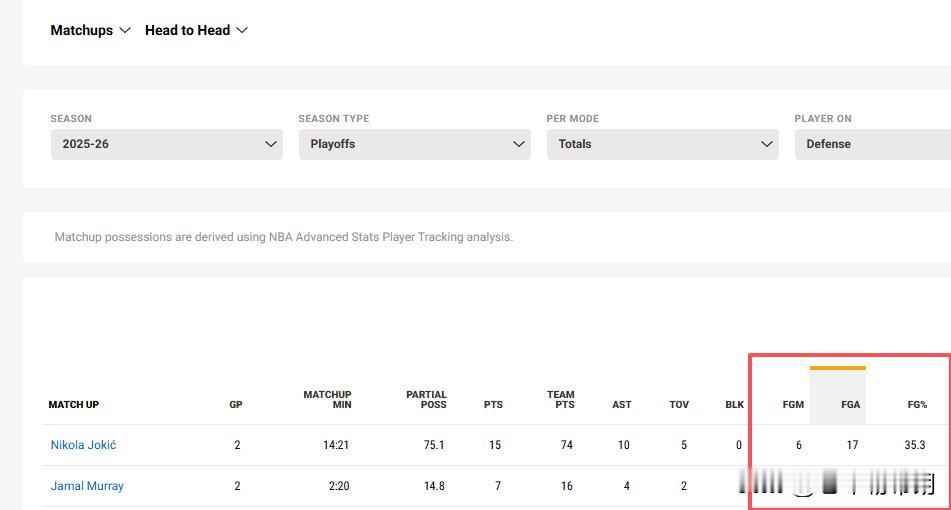
Task: Sort table by MATCH UP column
Action: [74, 405]
